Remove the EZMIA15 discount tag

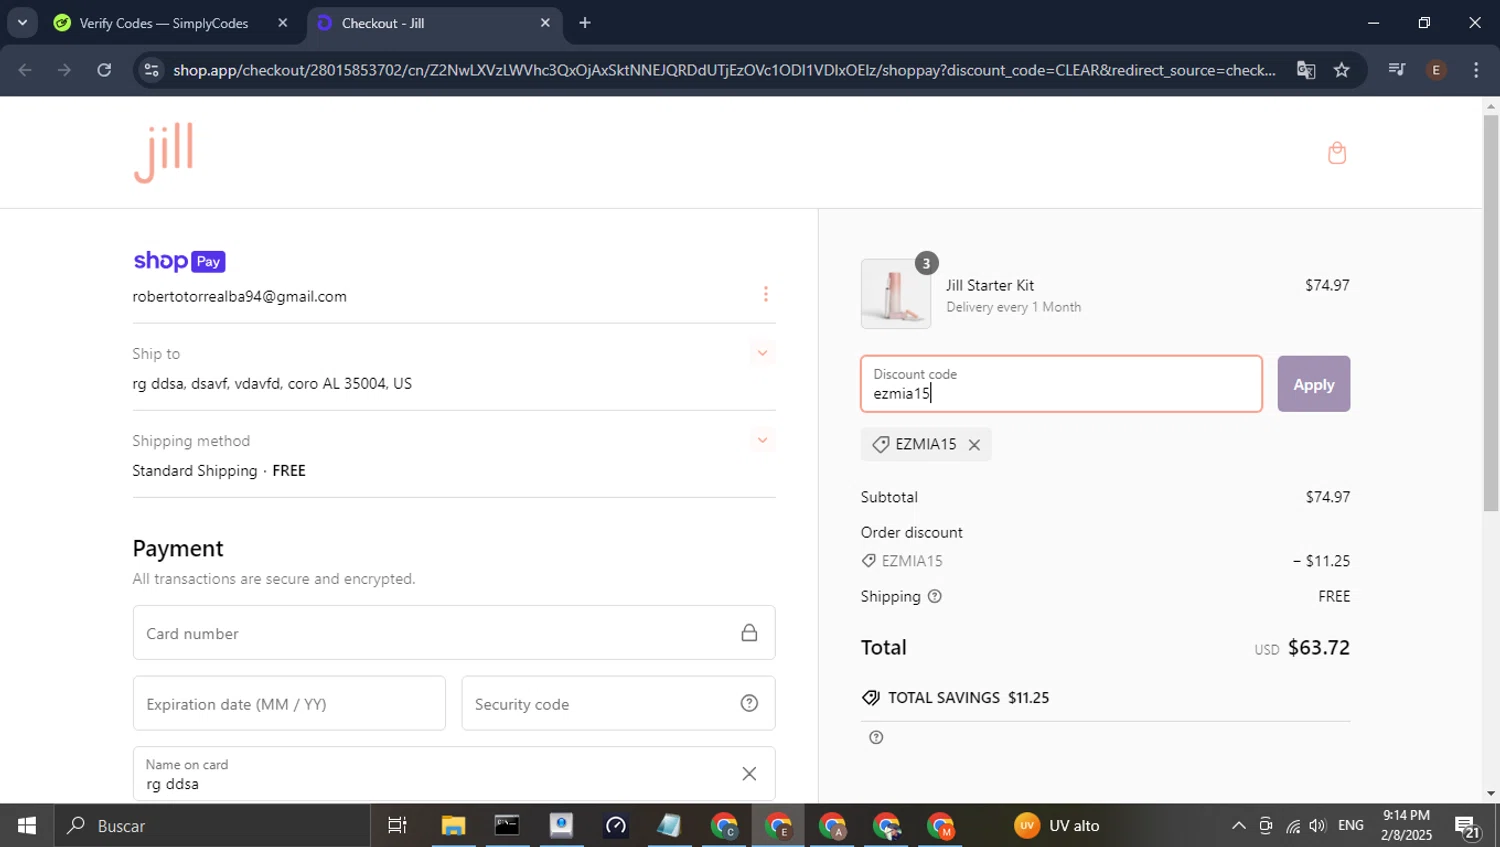pos(974,445)
